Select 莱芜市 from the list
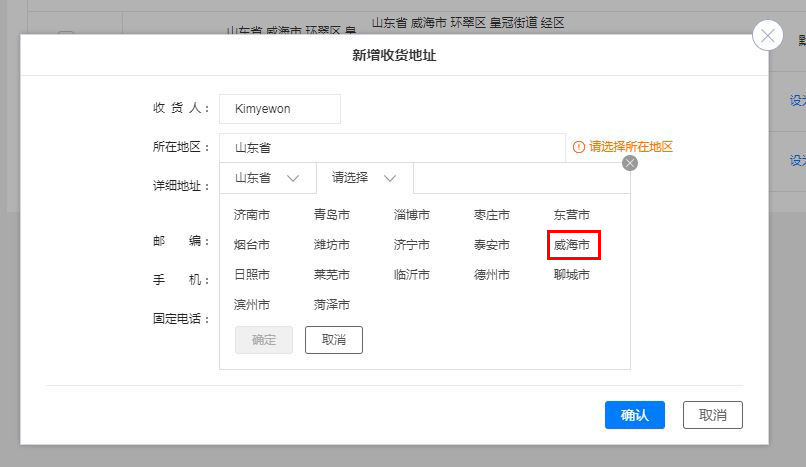The width and height of the screenshot is (806, 467). pos(332,275)
